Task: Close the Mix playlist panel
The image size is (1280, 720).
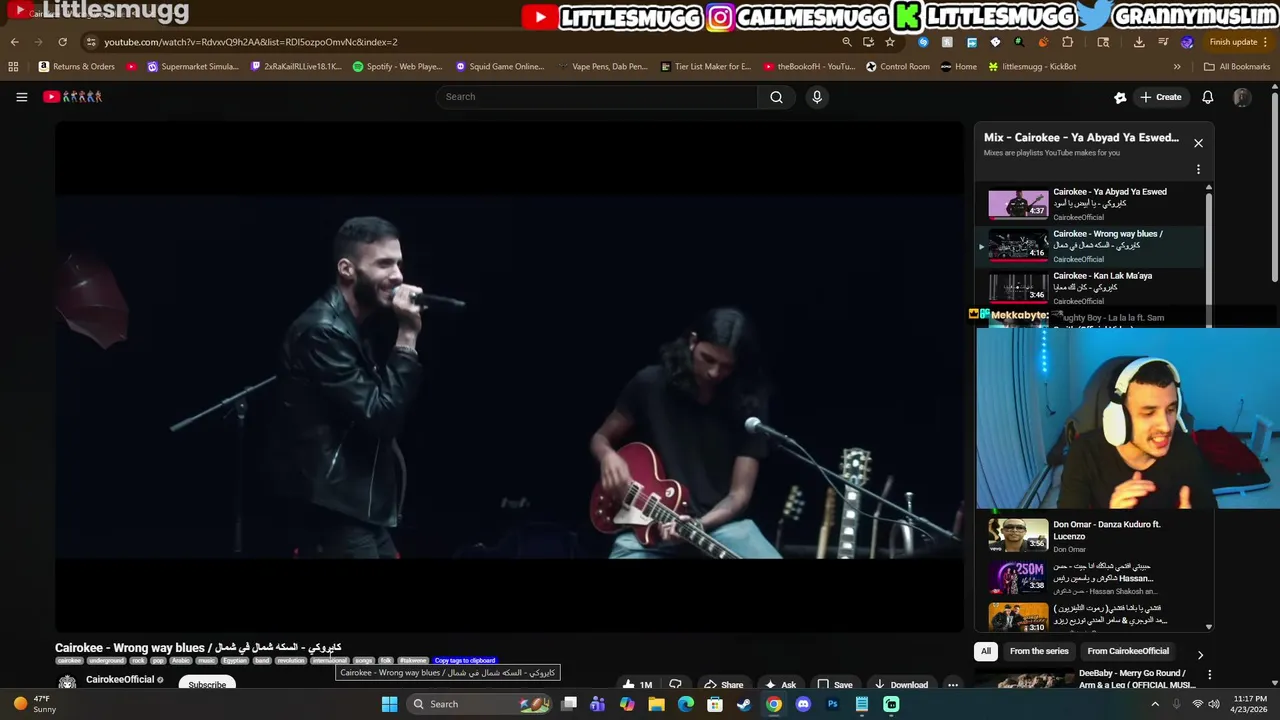Action: 1198,143
